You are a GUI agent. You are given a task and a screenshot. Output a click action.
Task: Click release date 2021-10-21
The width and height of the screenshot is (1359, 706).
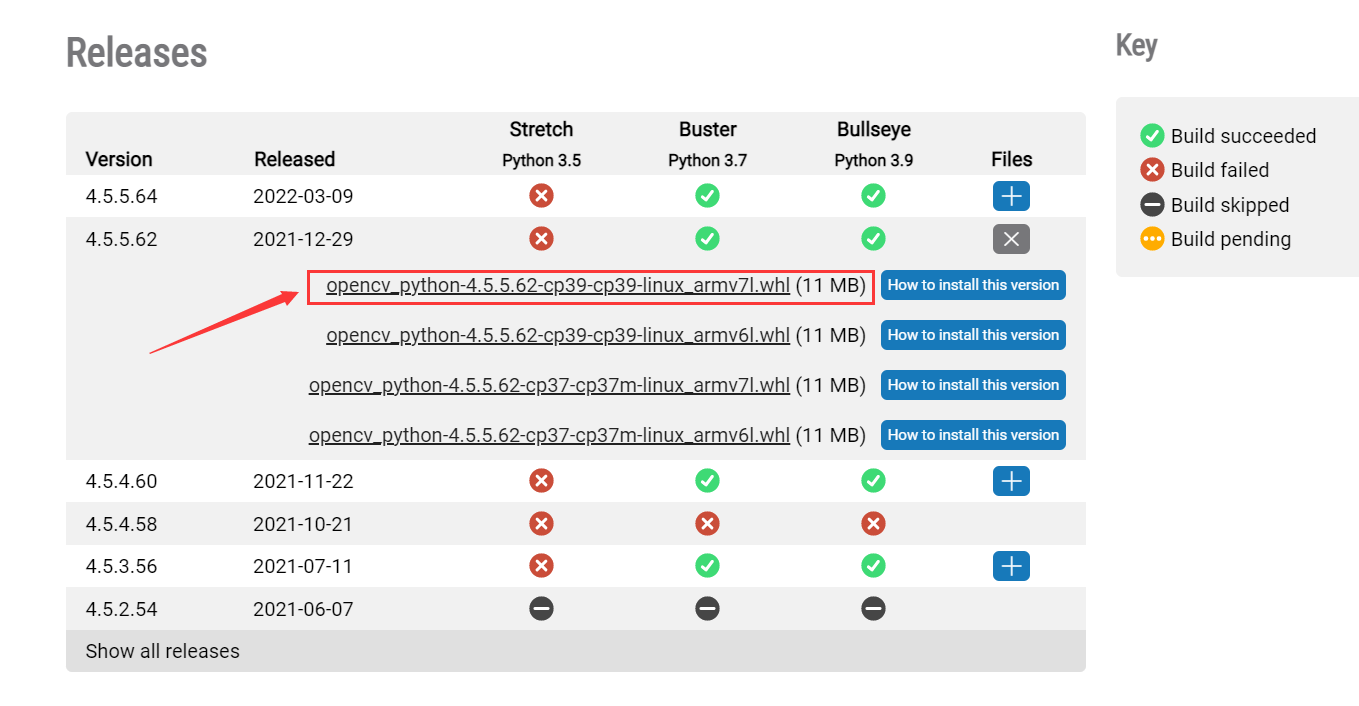click(x=303, y=524)
